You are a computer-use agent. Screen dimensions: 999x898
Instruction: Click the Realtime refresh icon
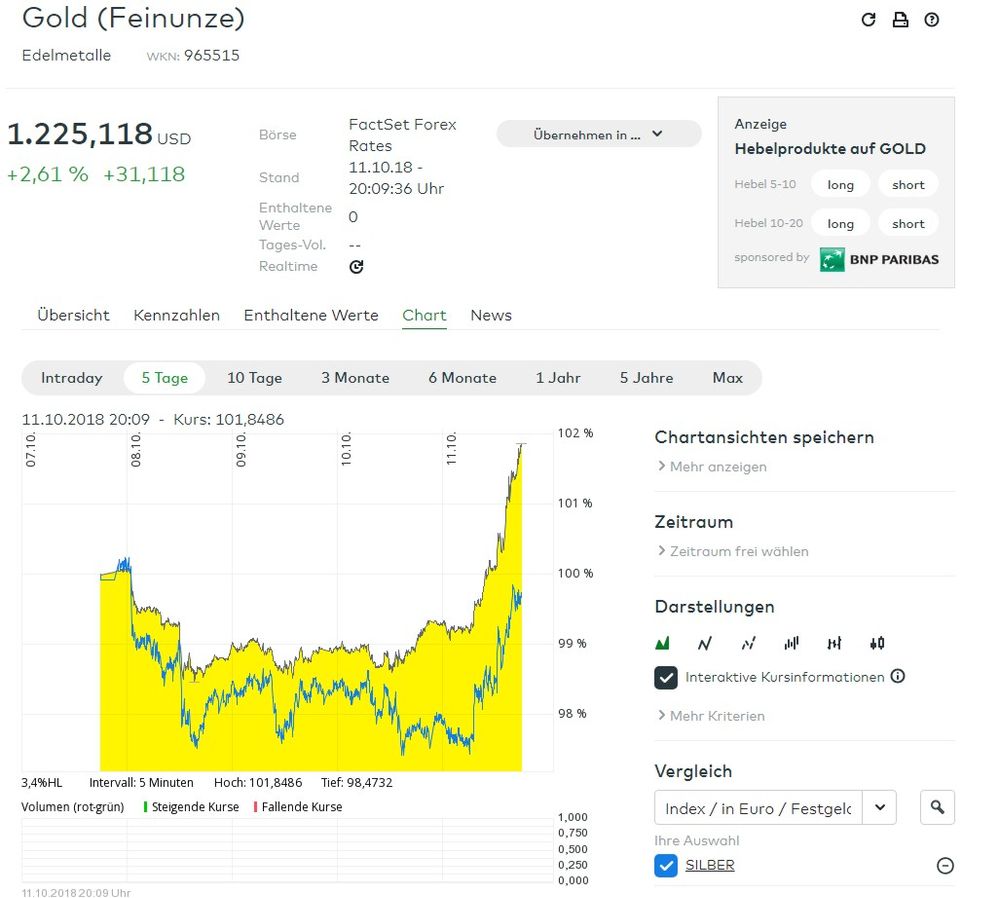coord(356,267)
